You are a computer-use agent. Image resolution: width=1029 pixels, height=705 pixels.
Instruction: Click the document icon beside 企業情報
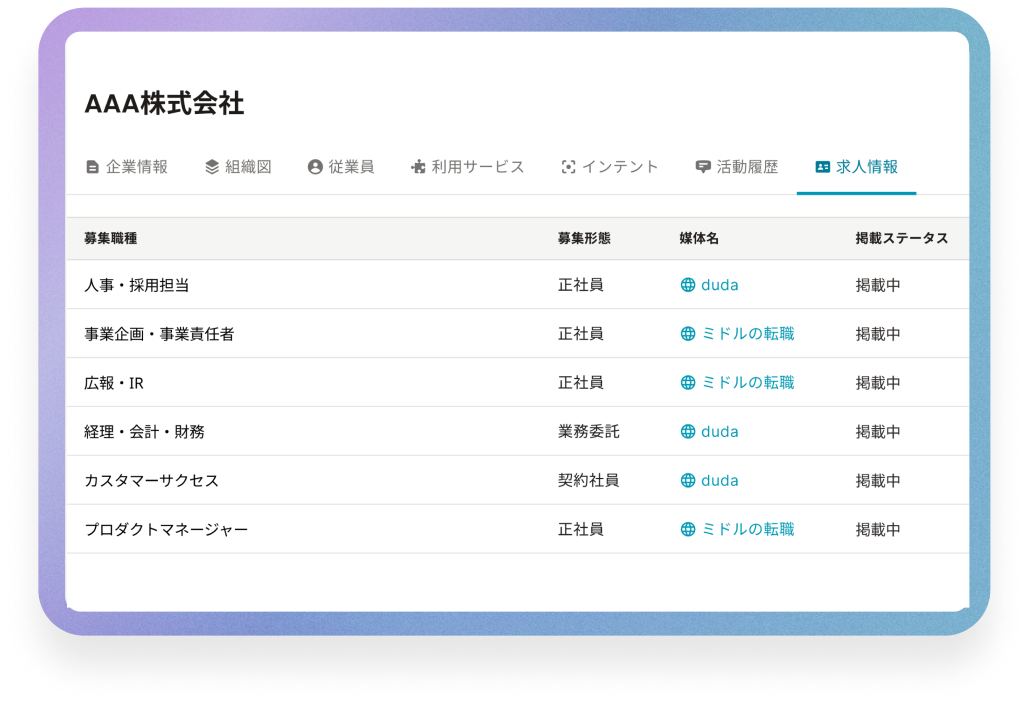click(93, 167)
